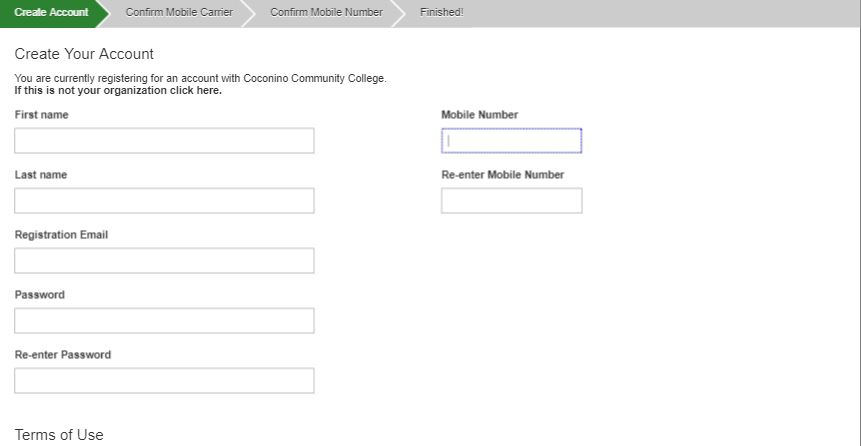Select the Create Account step
This screenshot has width=861, height=446.
coord(51,12)
